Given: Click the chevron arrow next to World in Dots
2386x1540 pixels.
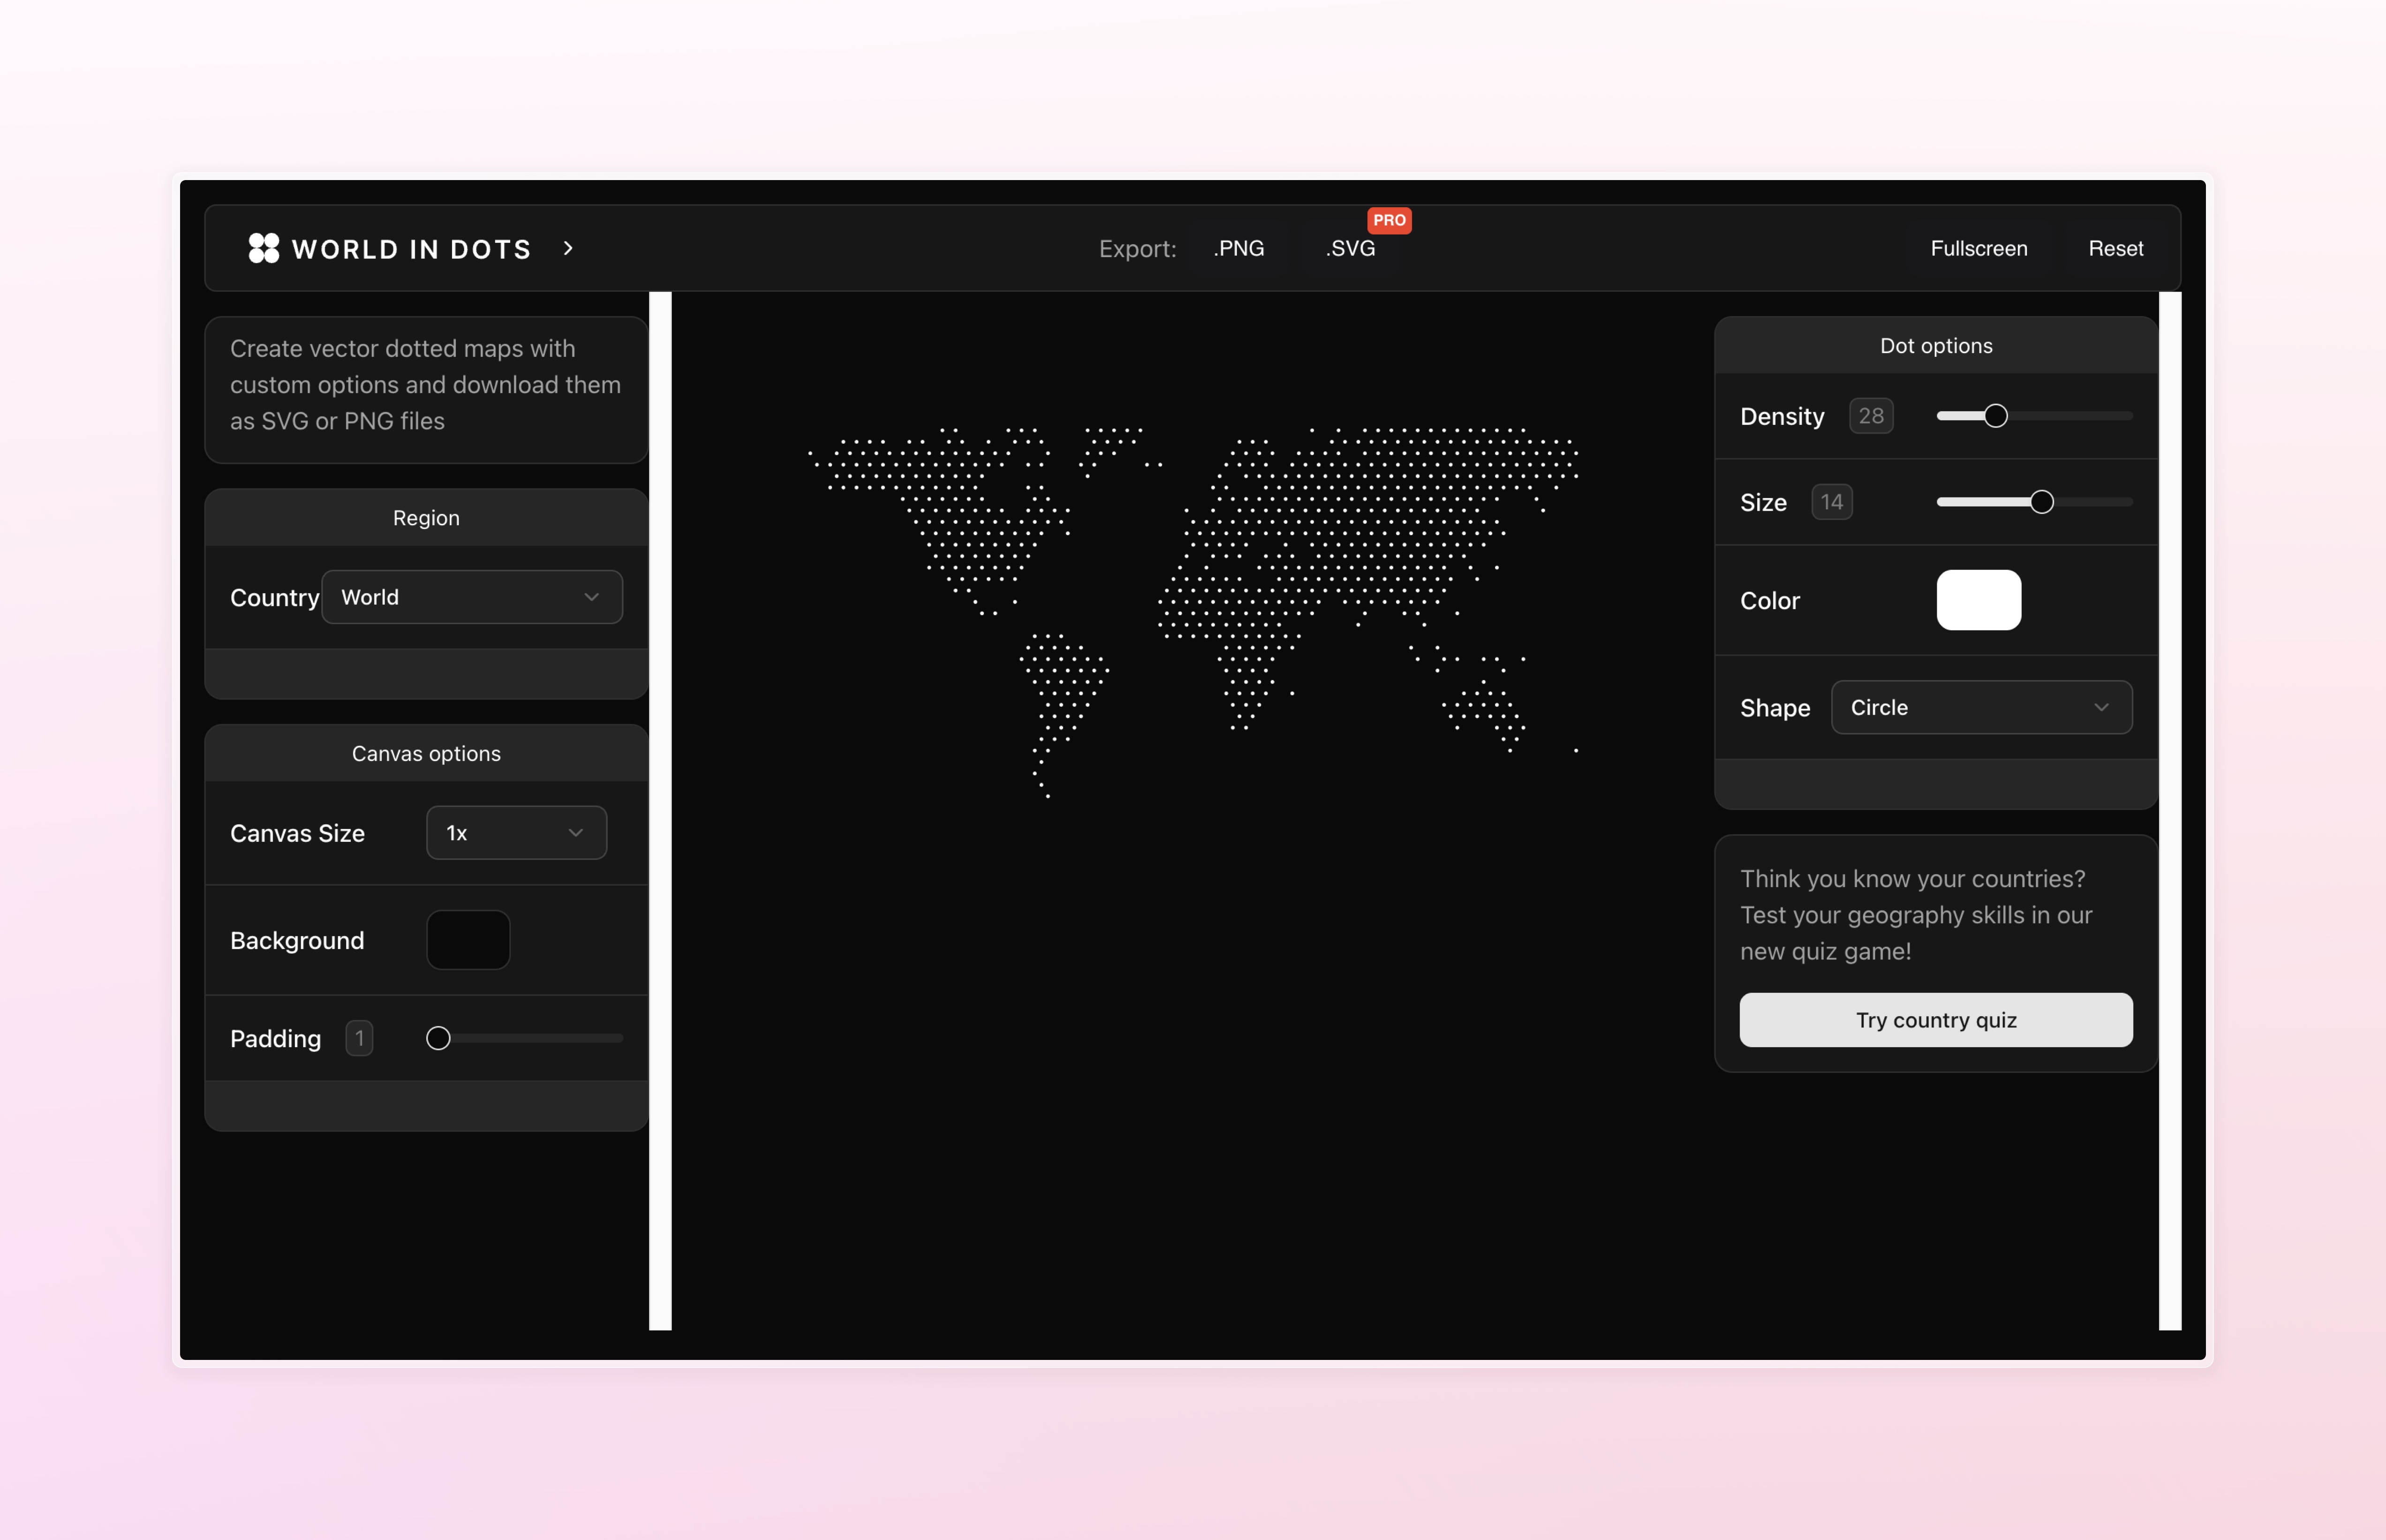Looking at the screenshot, I should point(568,248).
